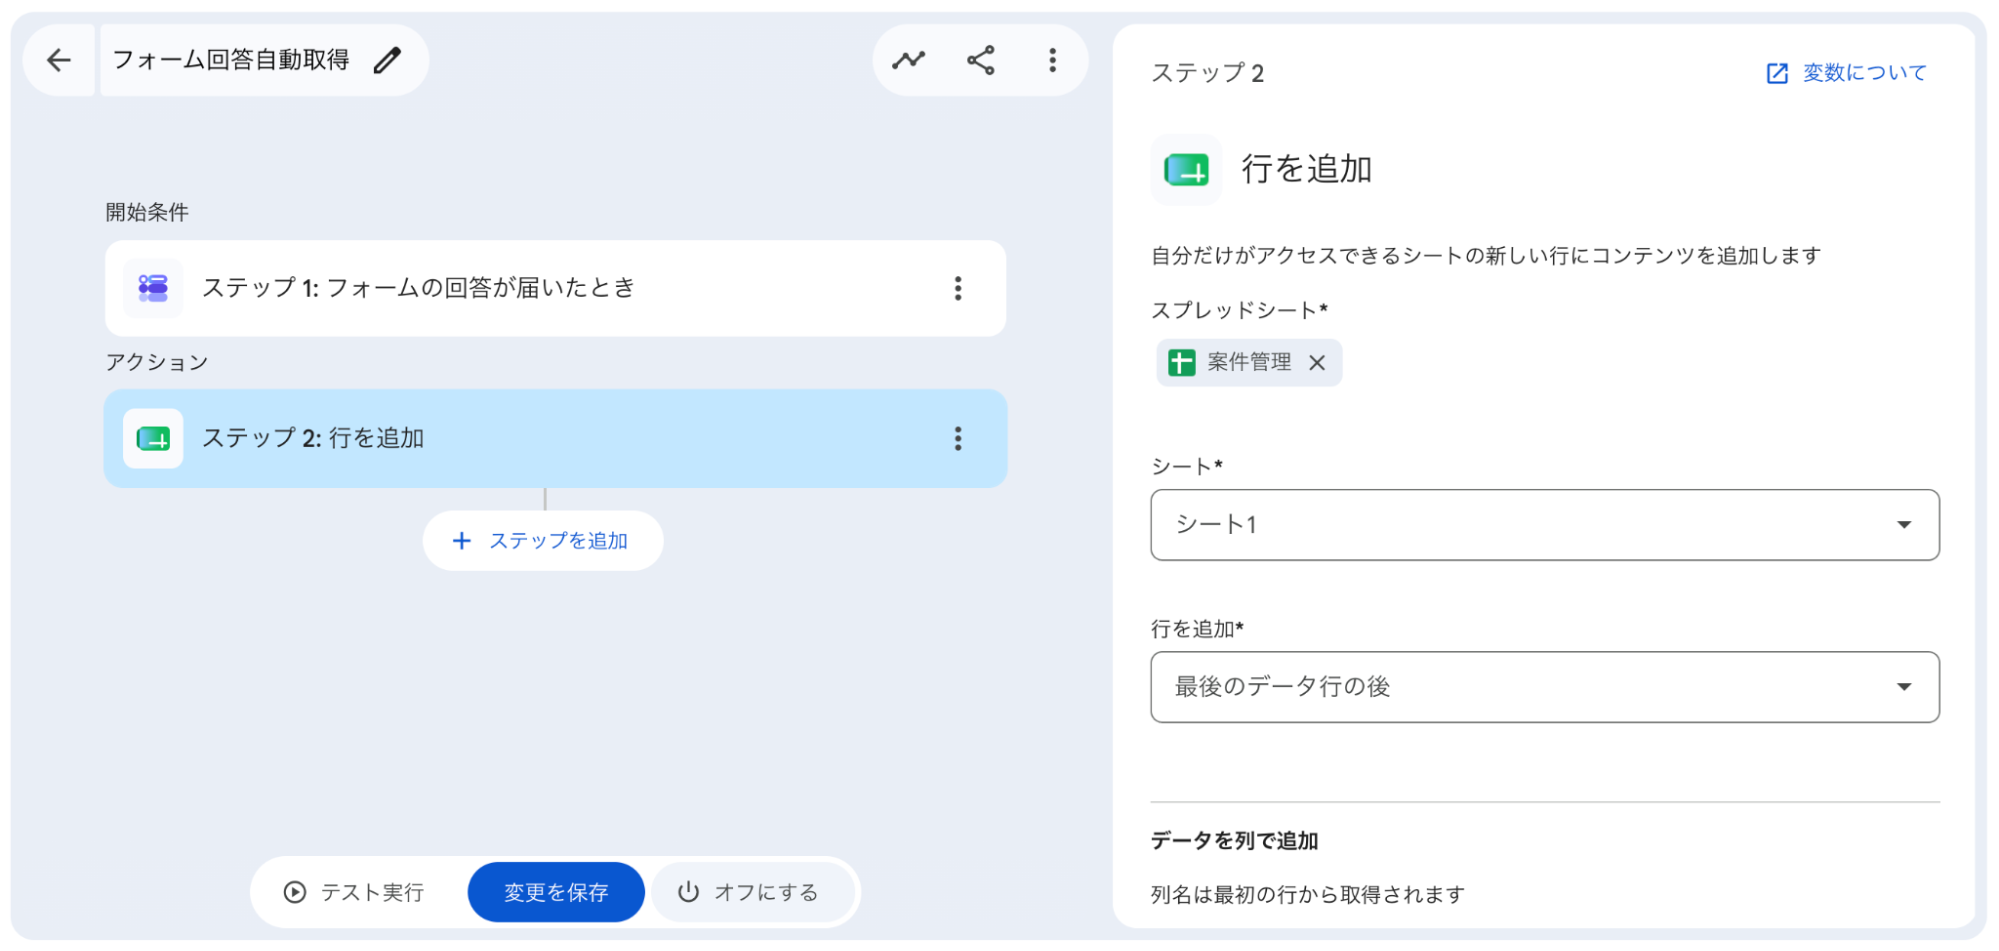Turn off flow with オフにする
This screenshot has height=951, width=1999.
pos(752,892)
